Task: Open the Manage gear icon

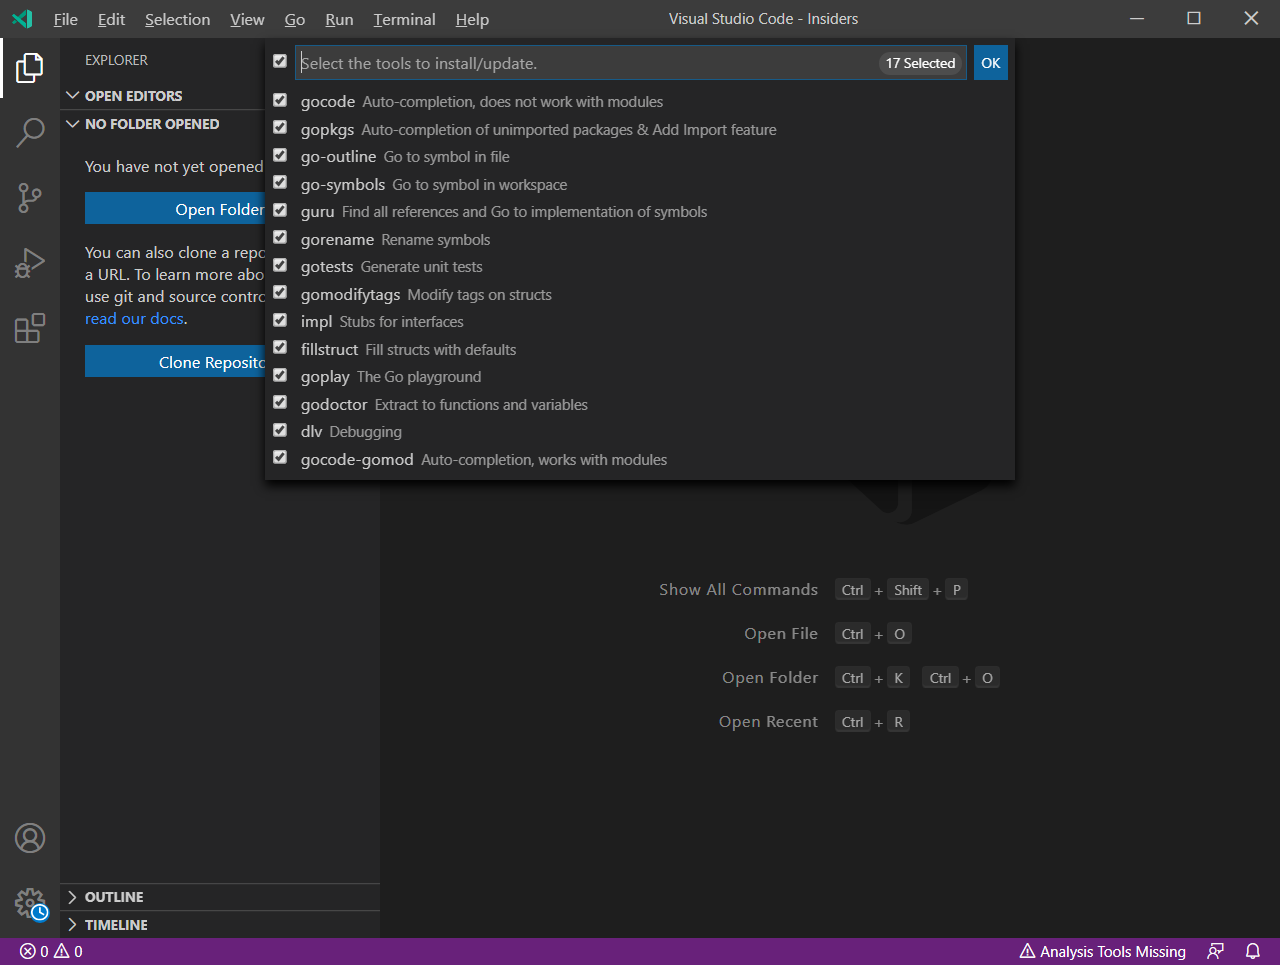Action: click(x=30, y=904)
